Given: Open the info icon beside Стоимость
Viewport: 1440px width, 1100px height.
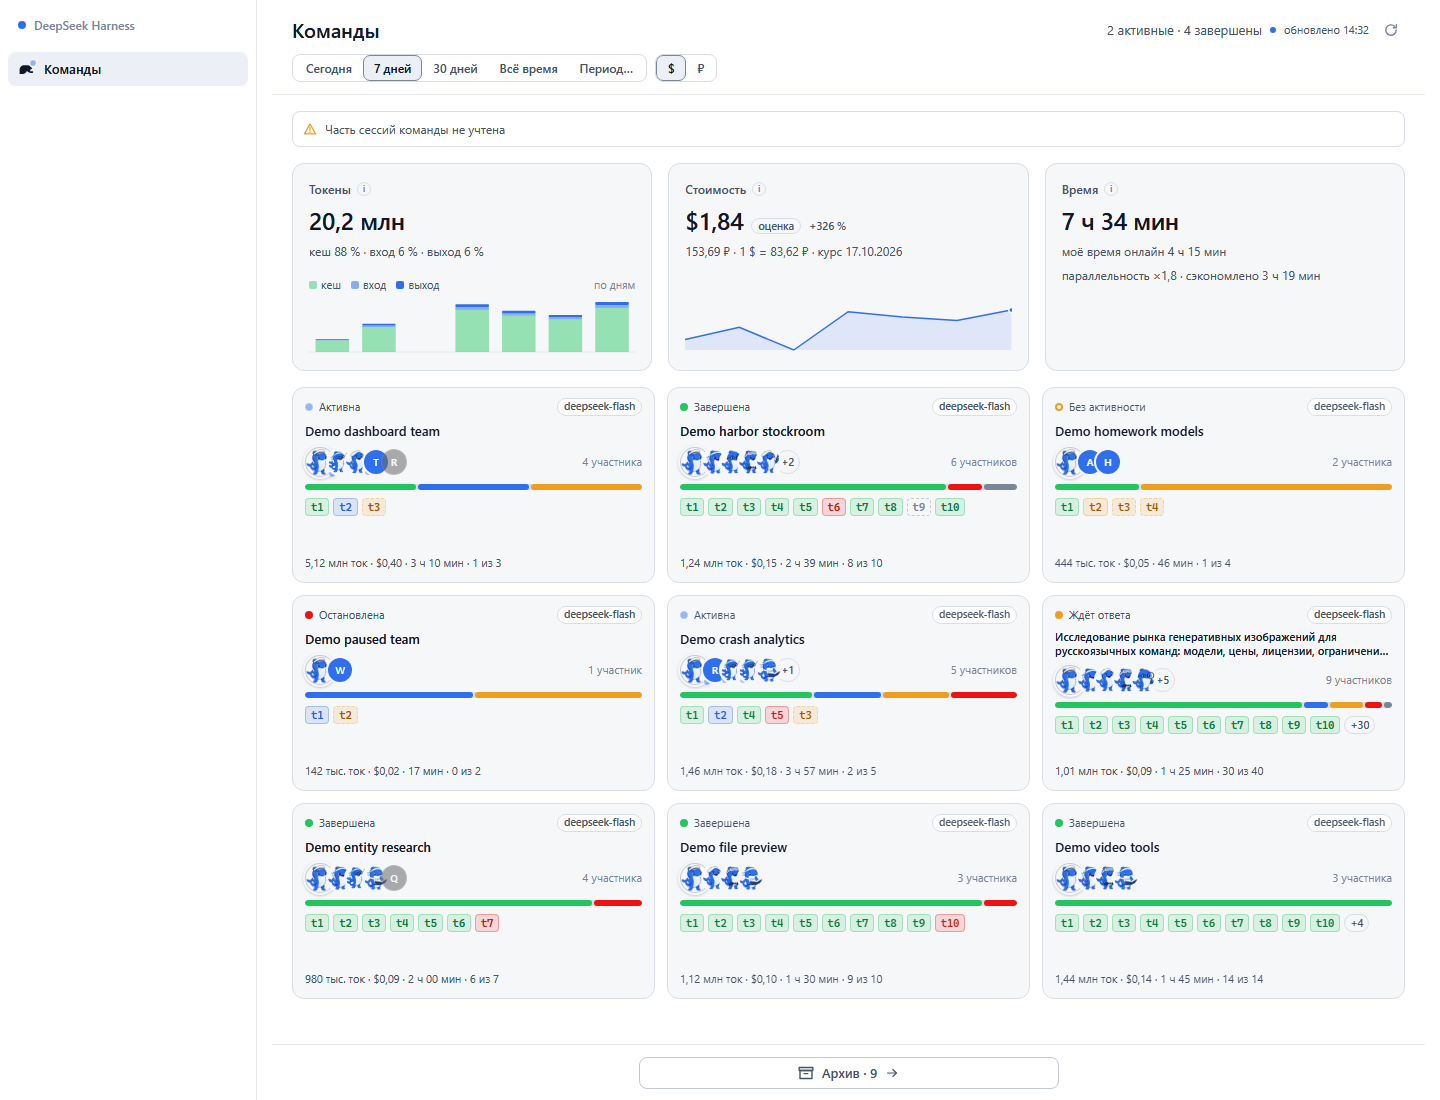Looking at the screenshot, I should click(x=759, y=189).
